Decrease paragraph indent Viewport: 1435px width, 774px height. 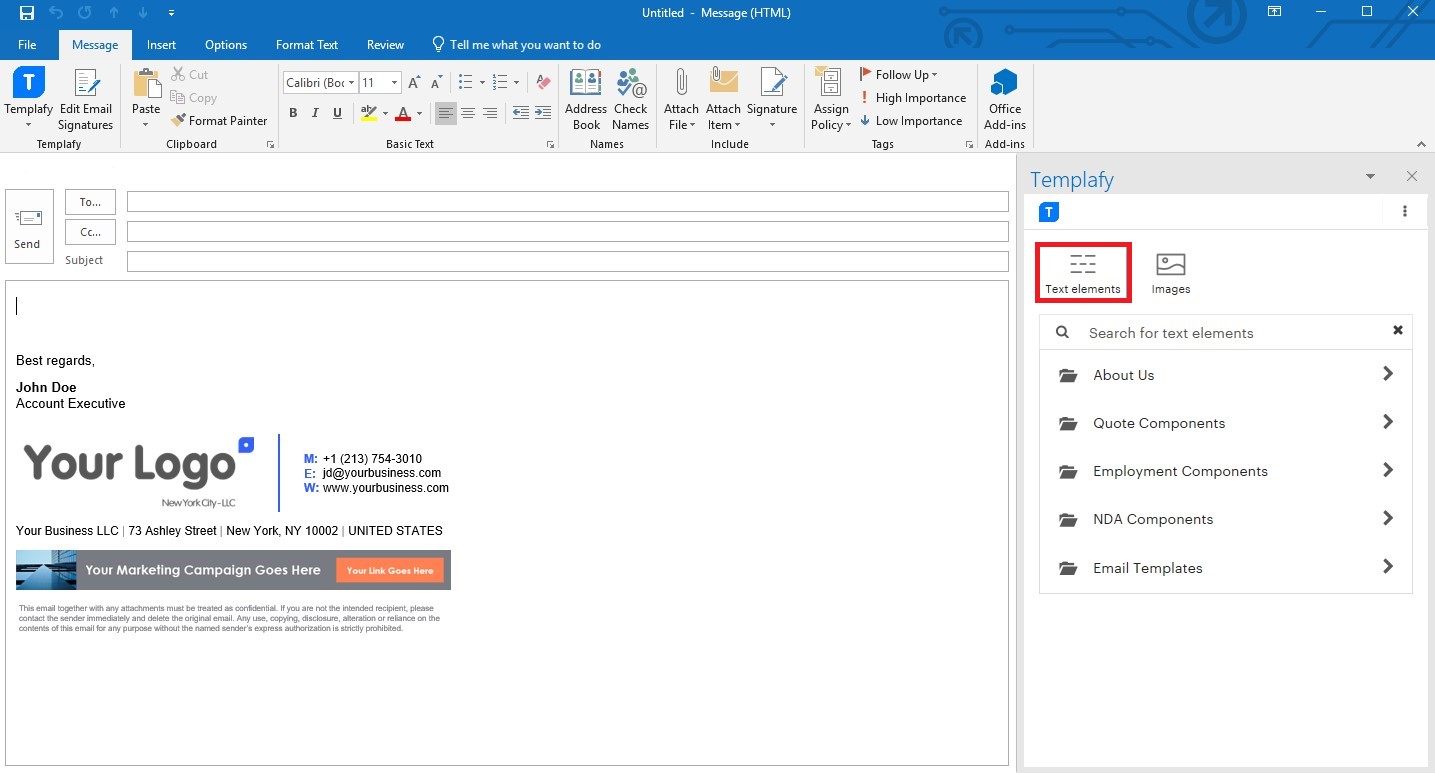point(521,113)
